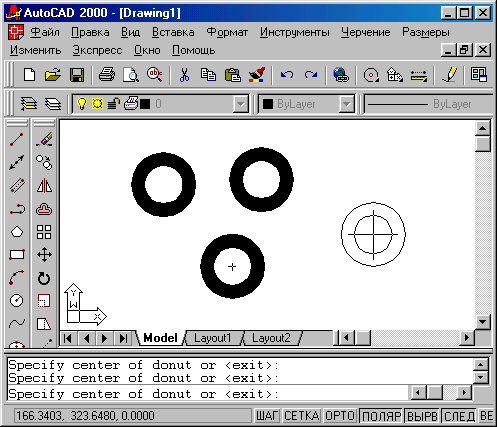
Task: Undo the last action
Action: (287, 75)
